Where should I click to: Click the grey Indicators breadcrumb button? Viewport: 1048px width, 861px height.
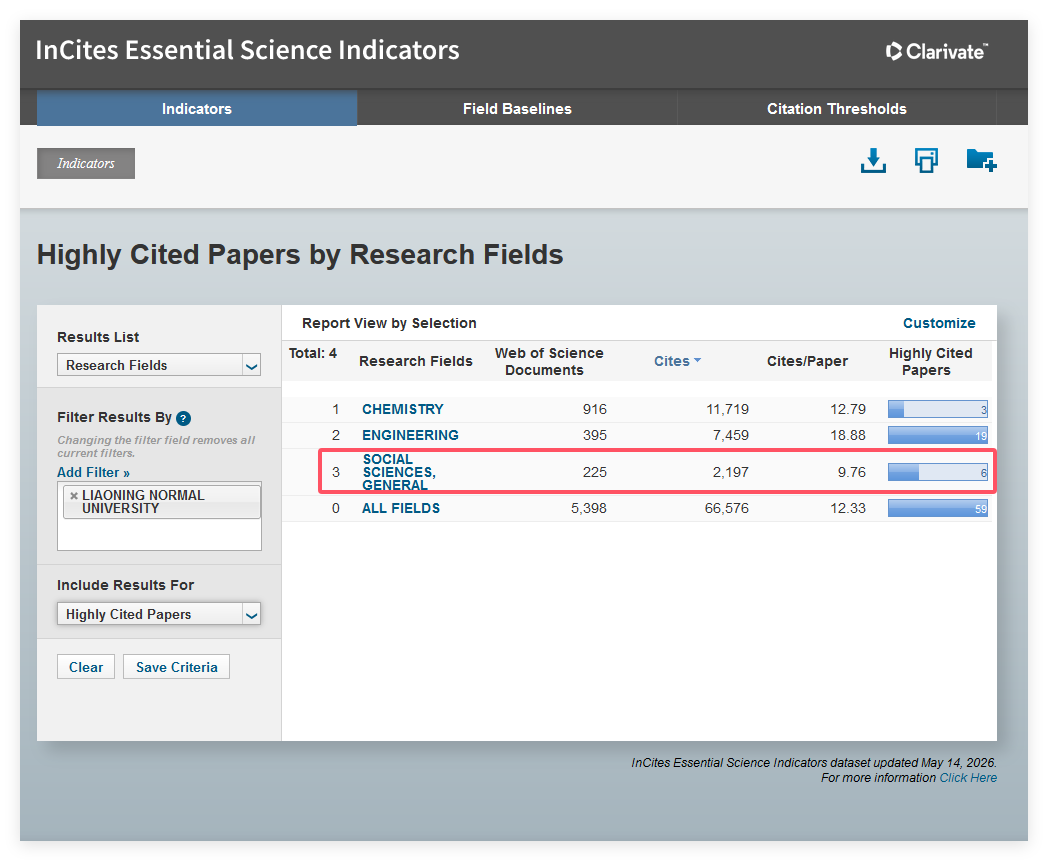click(x=86, y=163)
